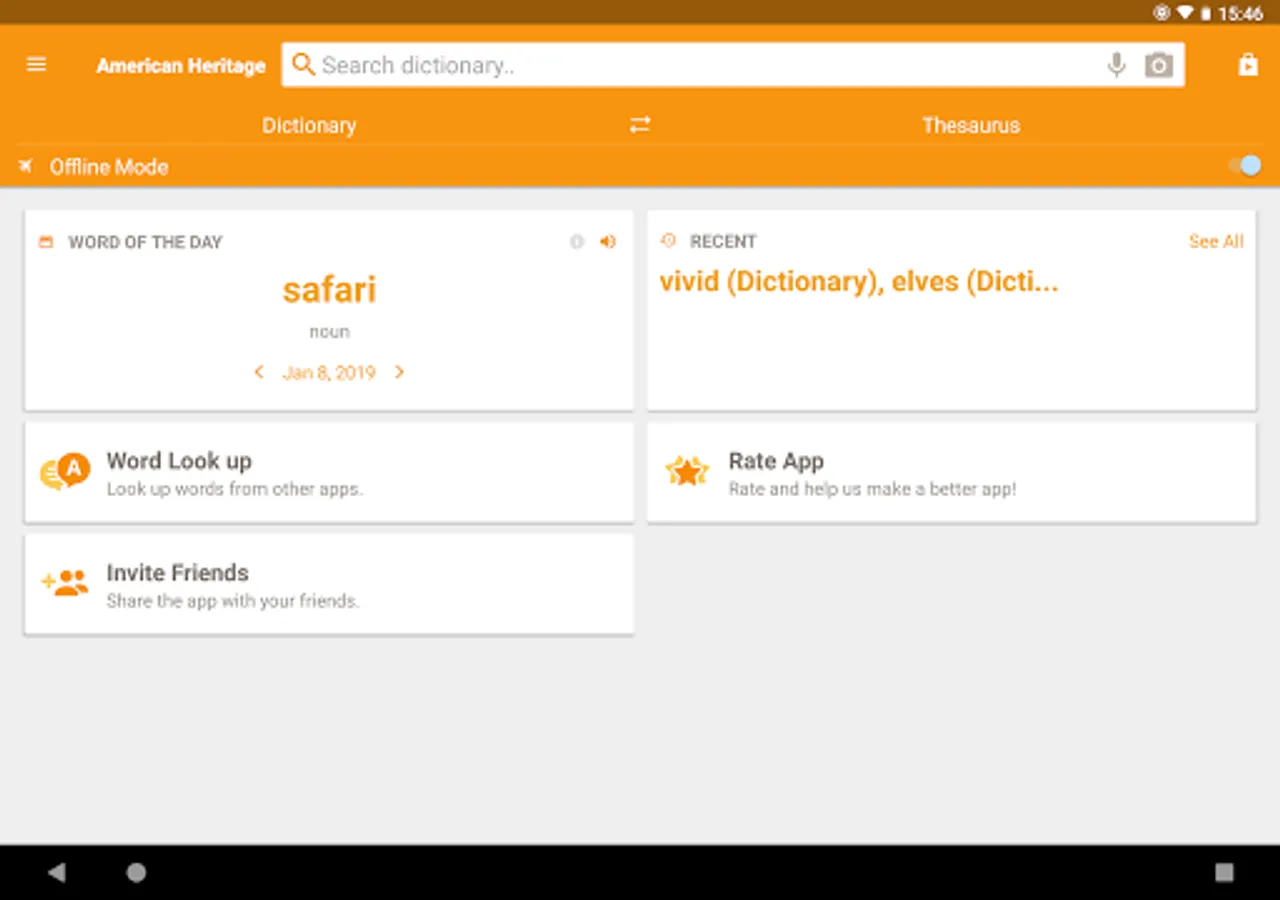Tap the speaker icon to pronounce safari
Screen dimensions: 1280x900
[x=607, y=241]
